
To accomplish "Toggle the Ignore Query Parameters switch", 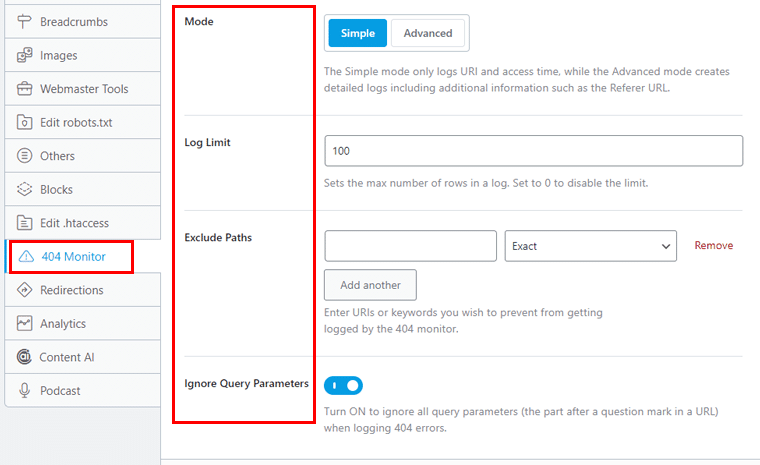I will click(x=344, y=385).
